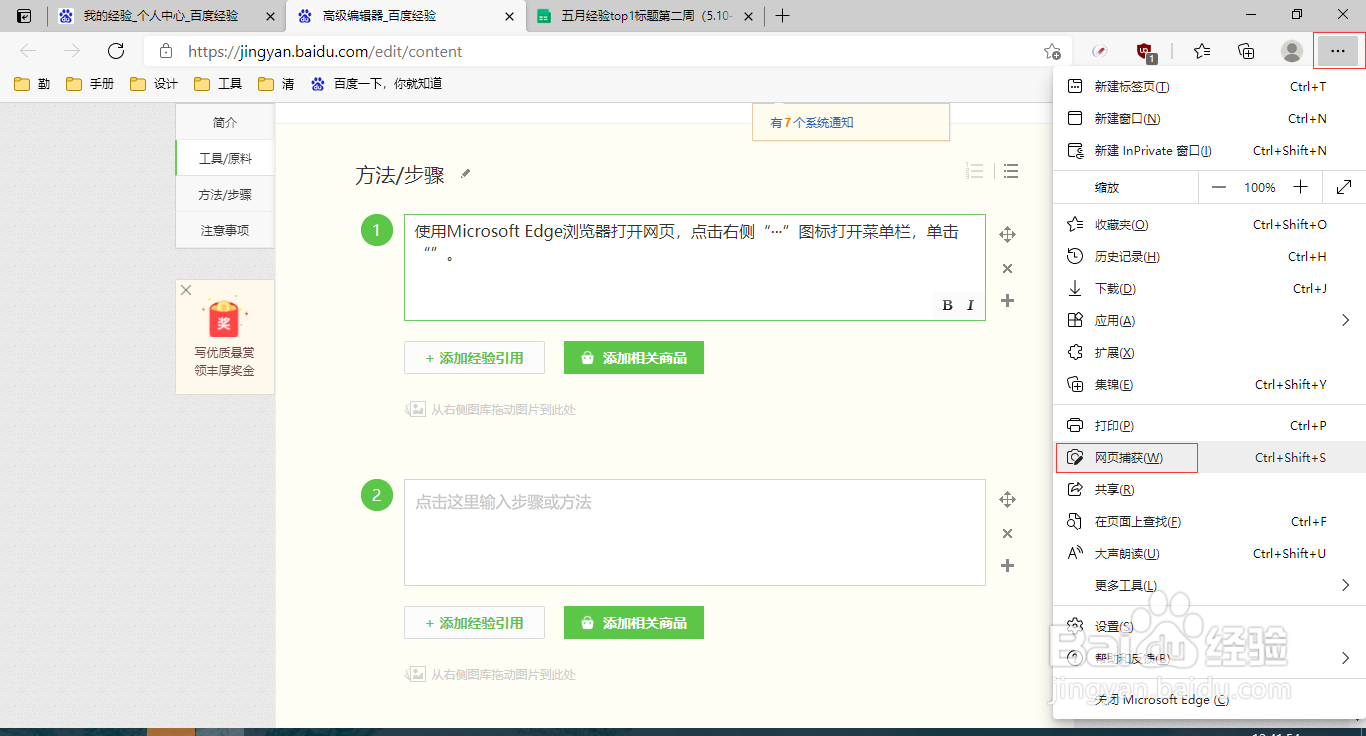Image resolution: width=1366 pixels, height=736 pixels.
Task: Click the green 添加相关商品 button
Action: coord(633,357)
